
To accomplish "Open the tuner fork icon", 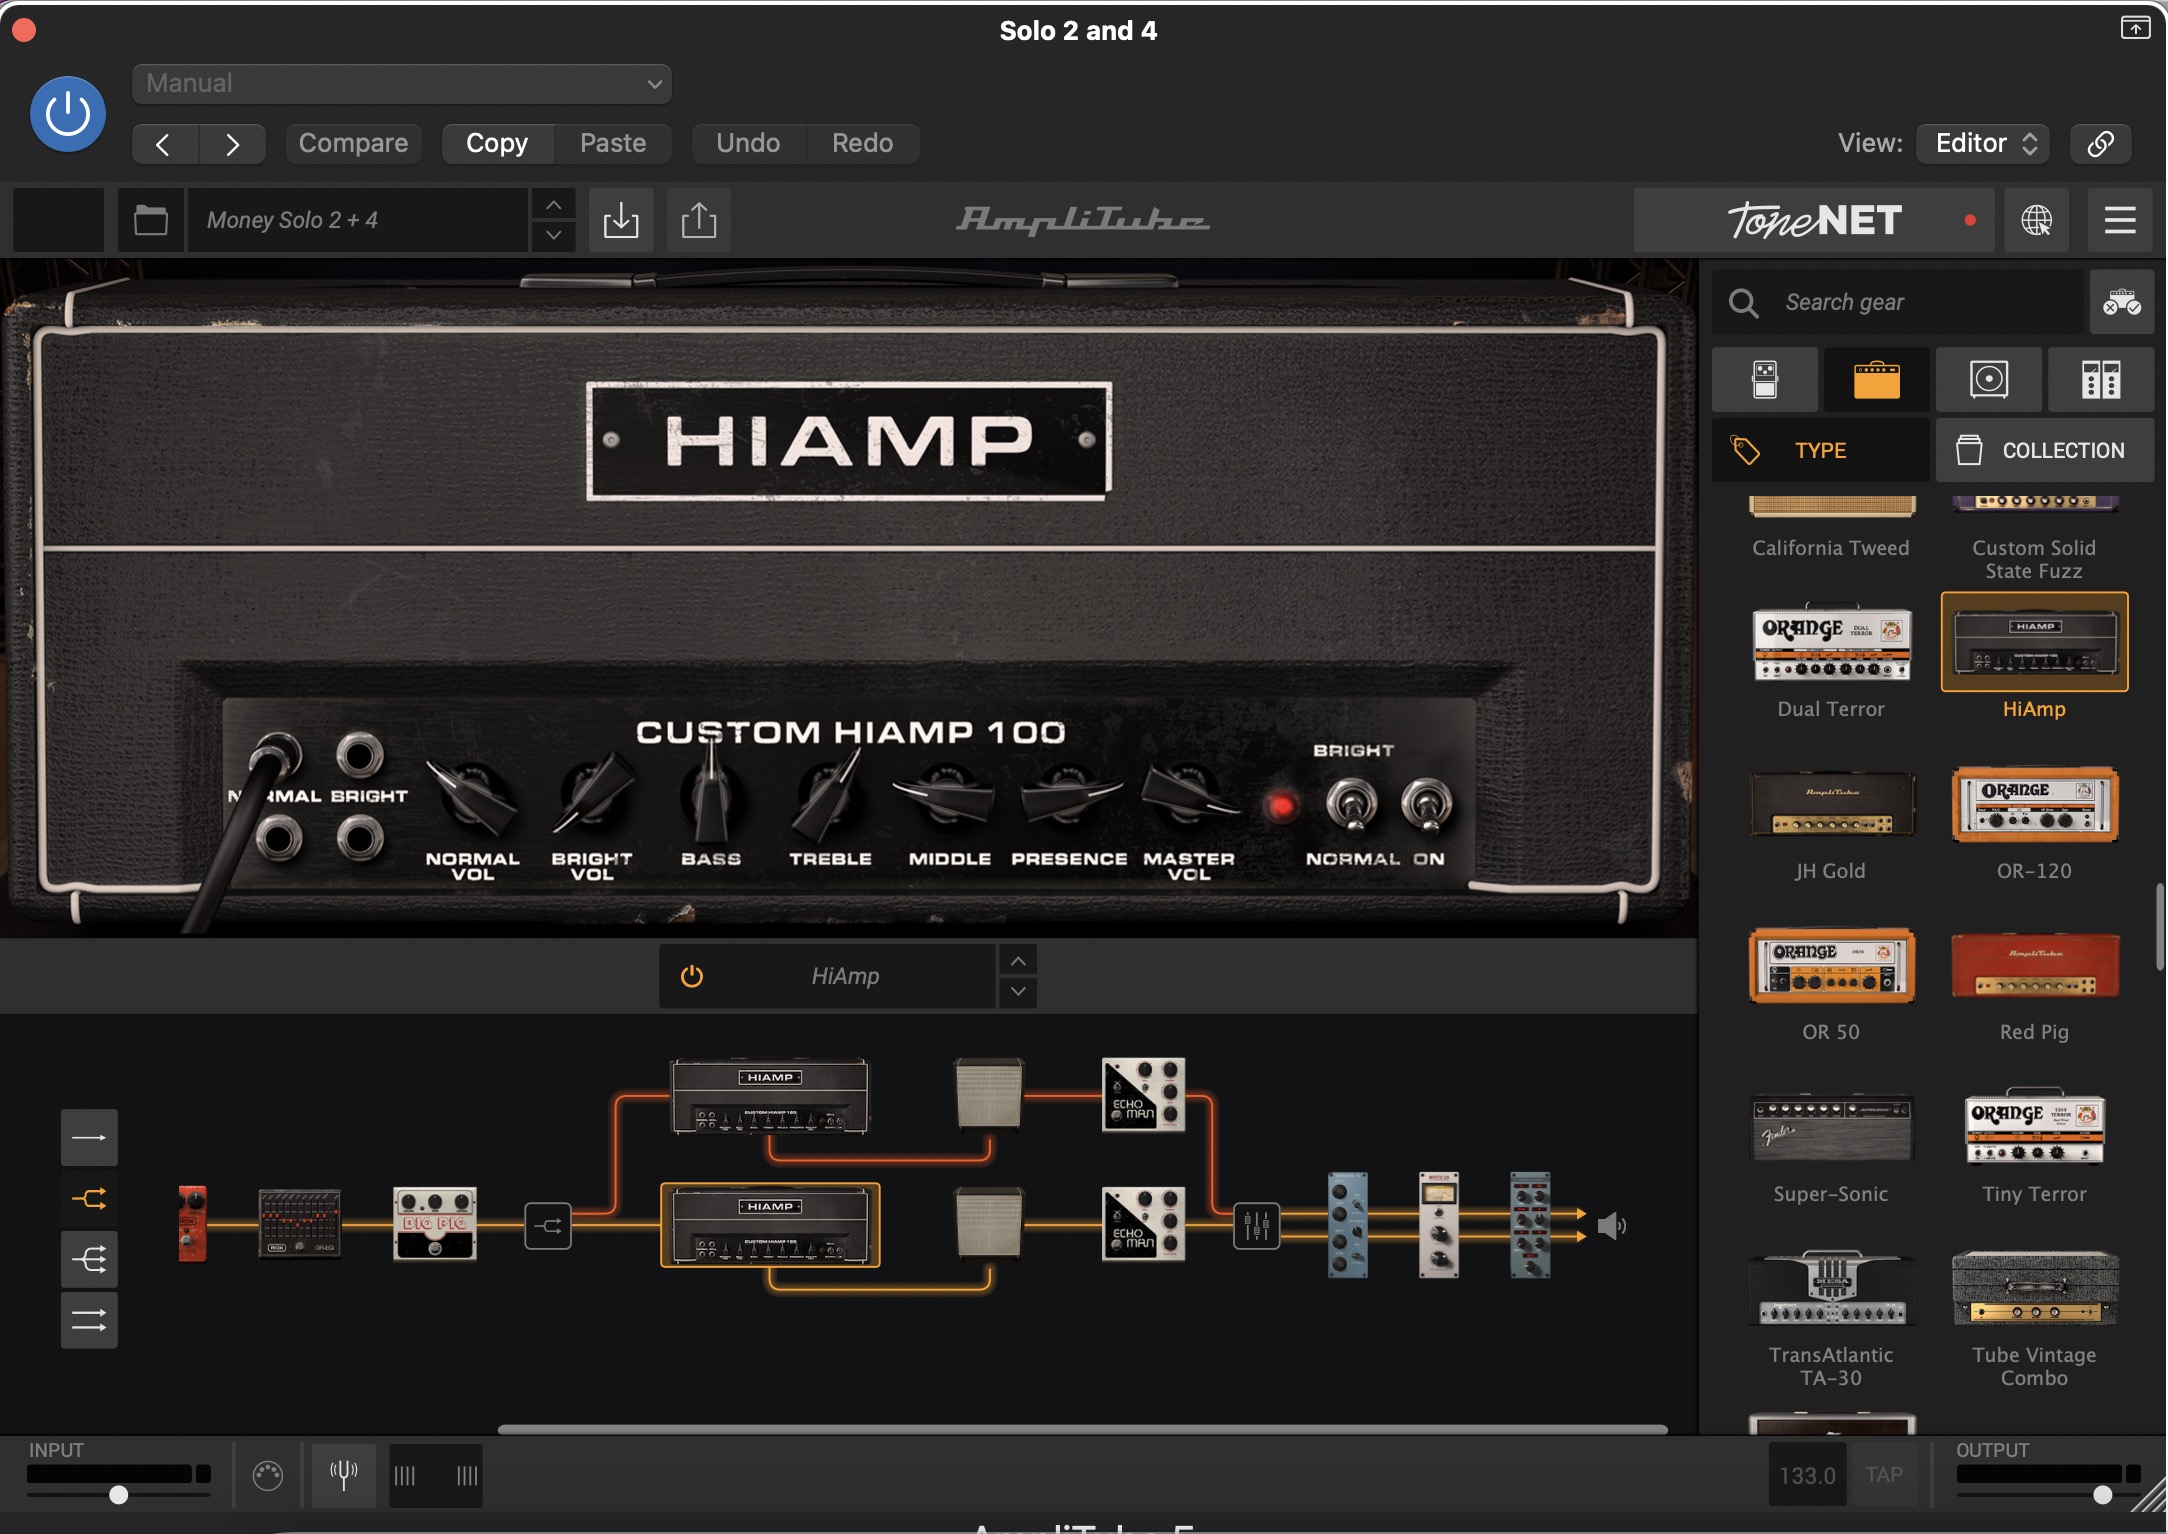I will [x=343, y=1475].
